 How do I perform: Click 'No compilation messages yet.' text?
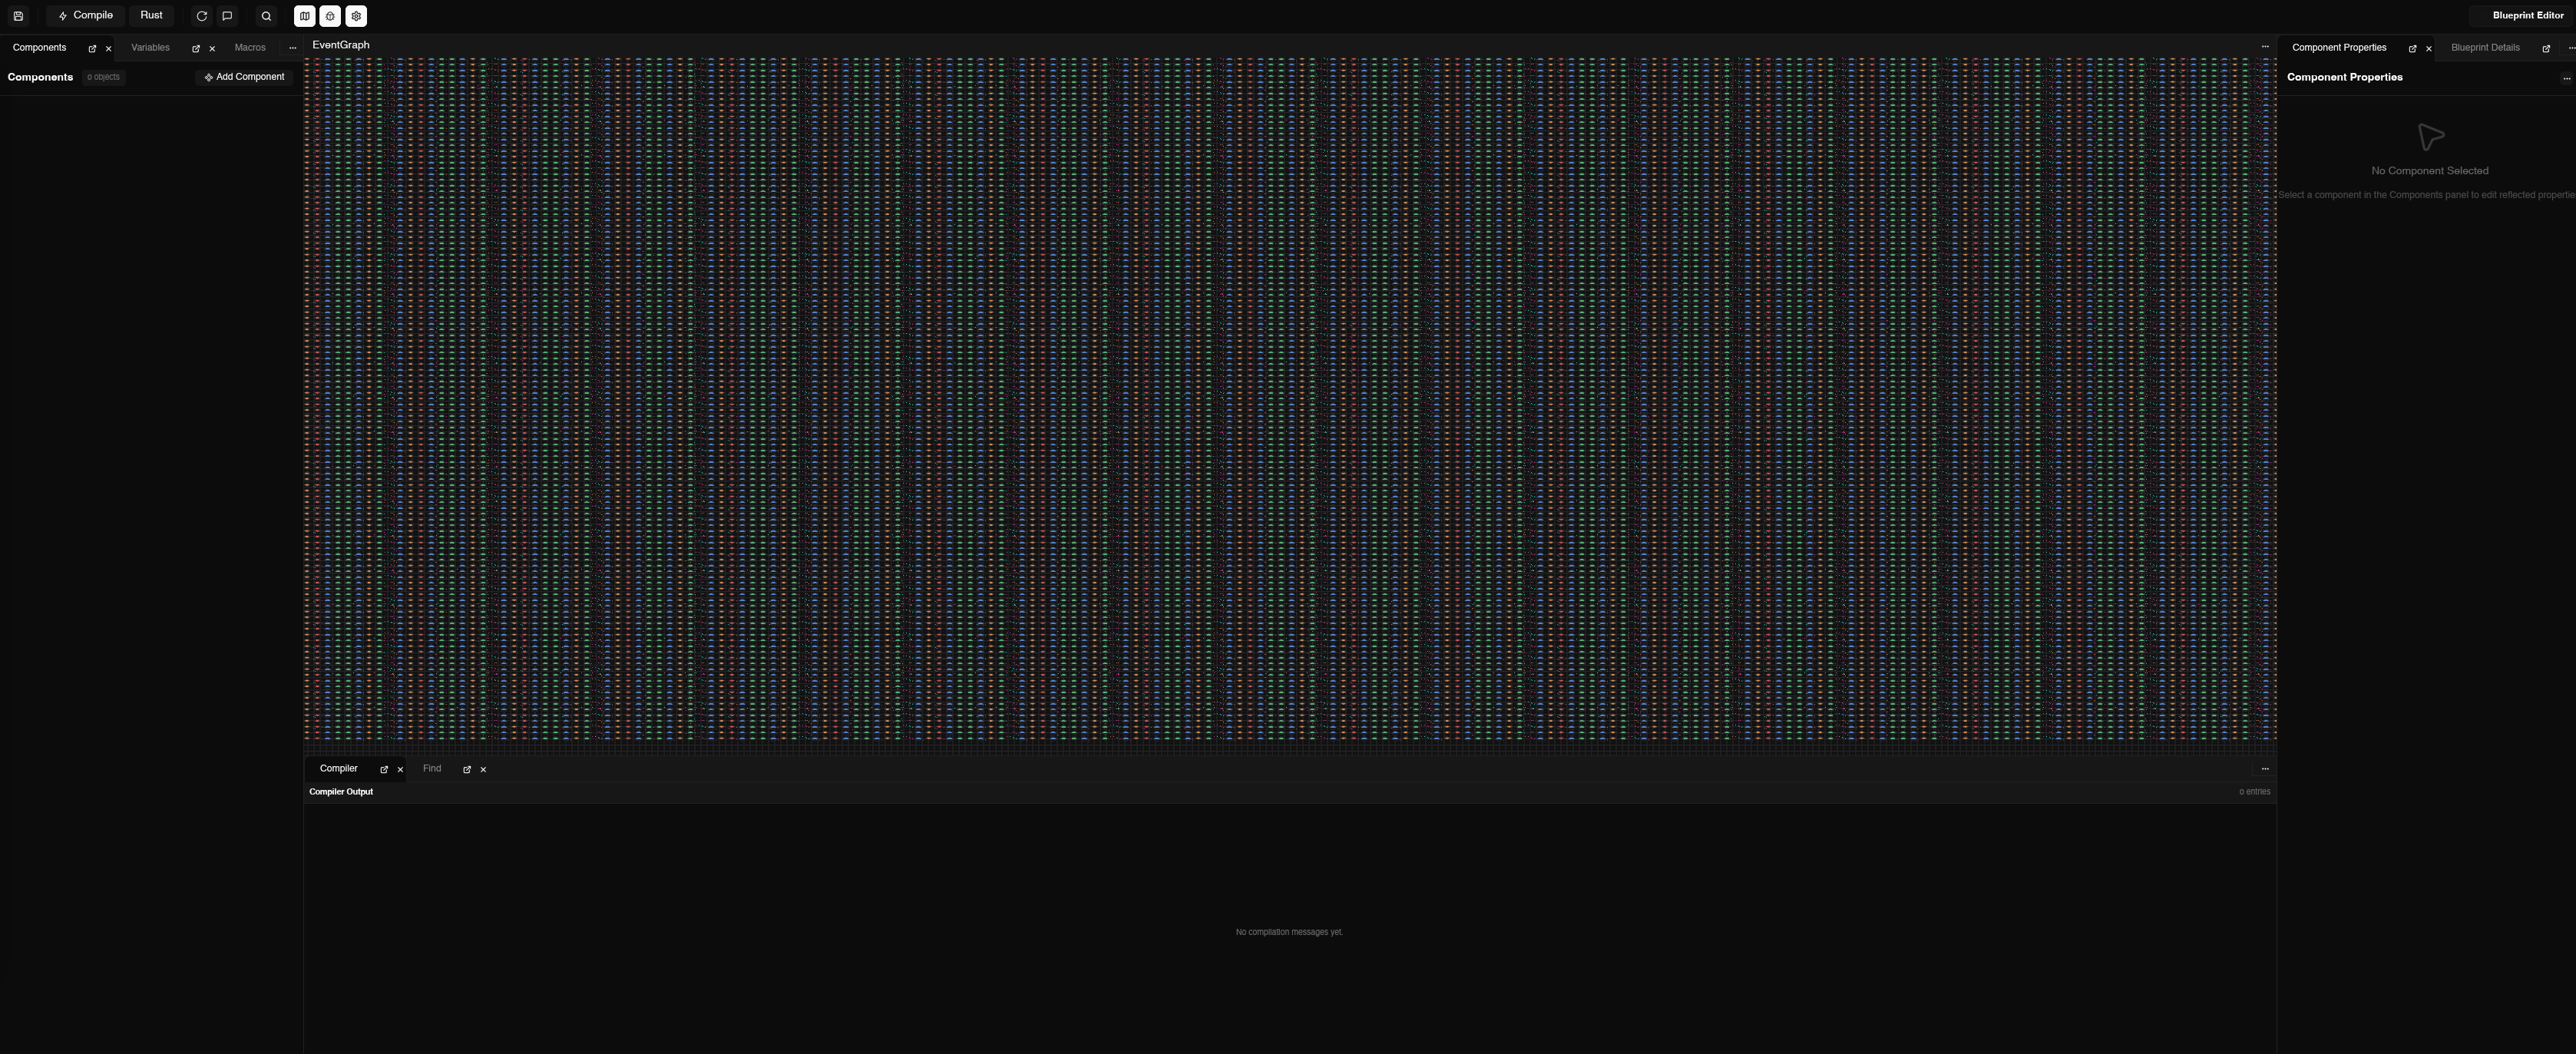pos(1289,932)
